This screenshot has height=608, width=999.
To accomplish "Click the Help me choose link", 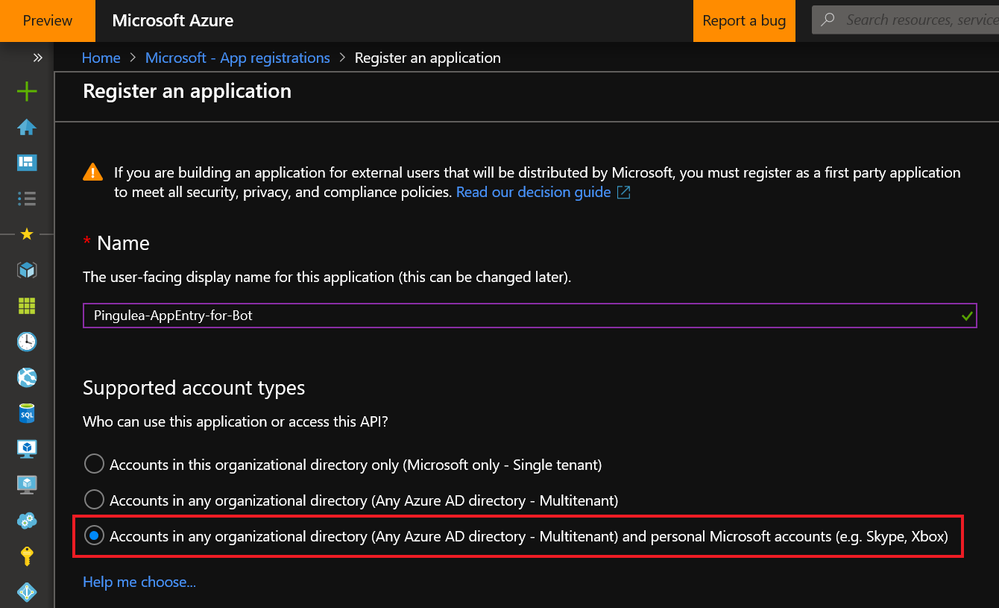I will 139,582.
